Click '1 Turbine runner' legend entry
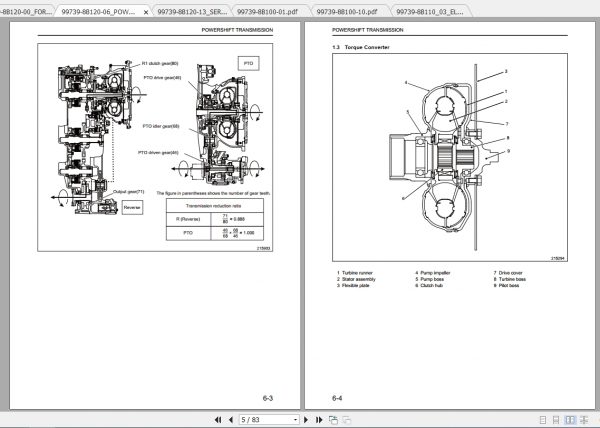 pos(355,273)
